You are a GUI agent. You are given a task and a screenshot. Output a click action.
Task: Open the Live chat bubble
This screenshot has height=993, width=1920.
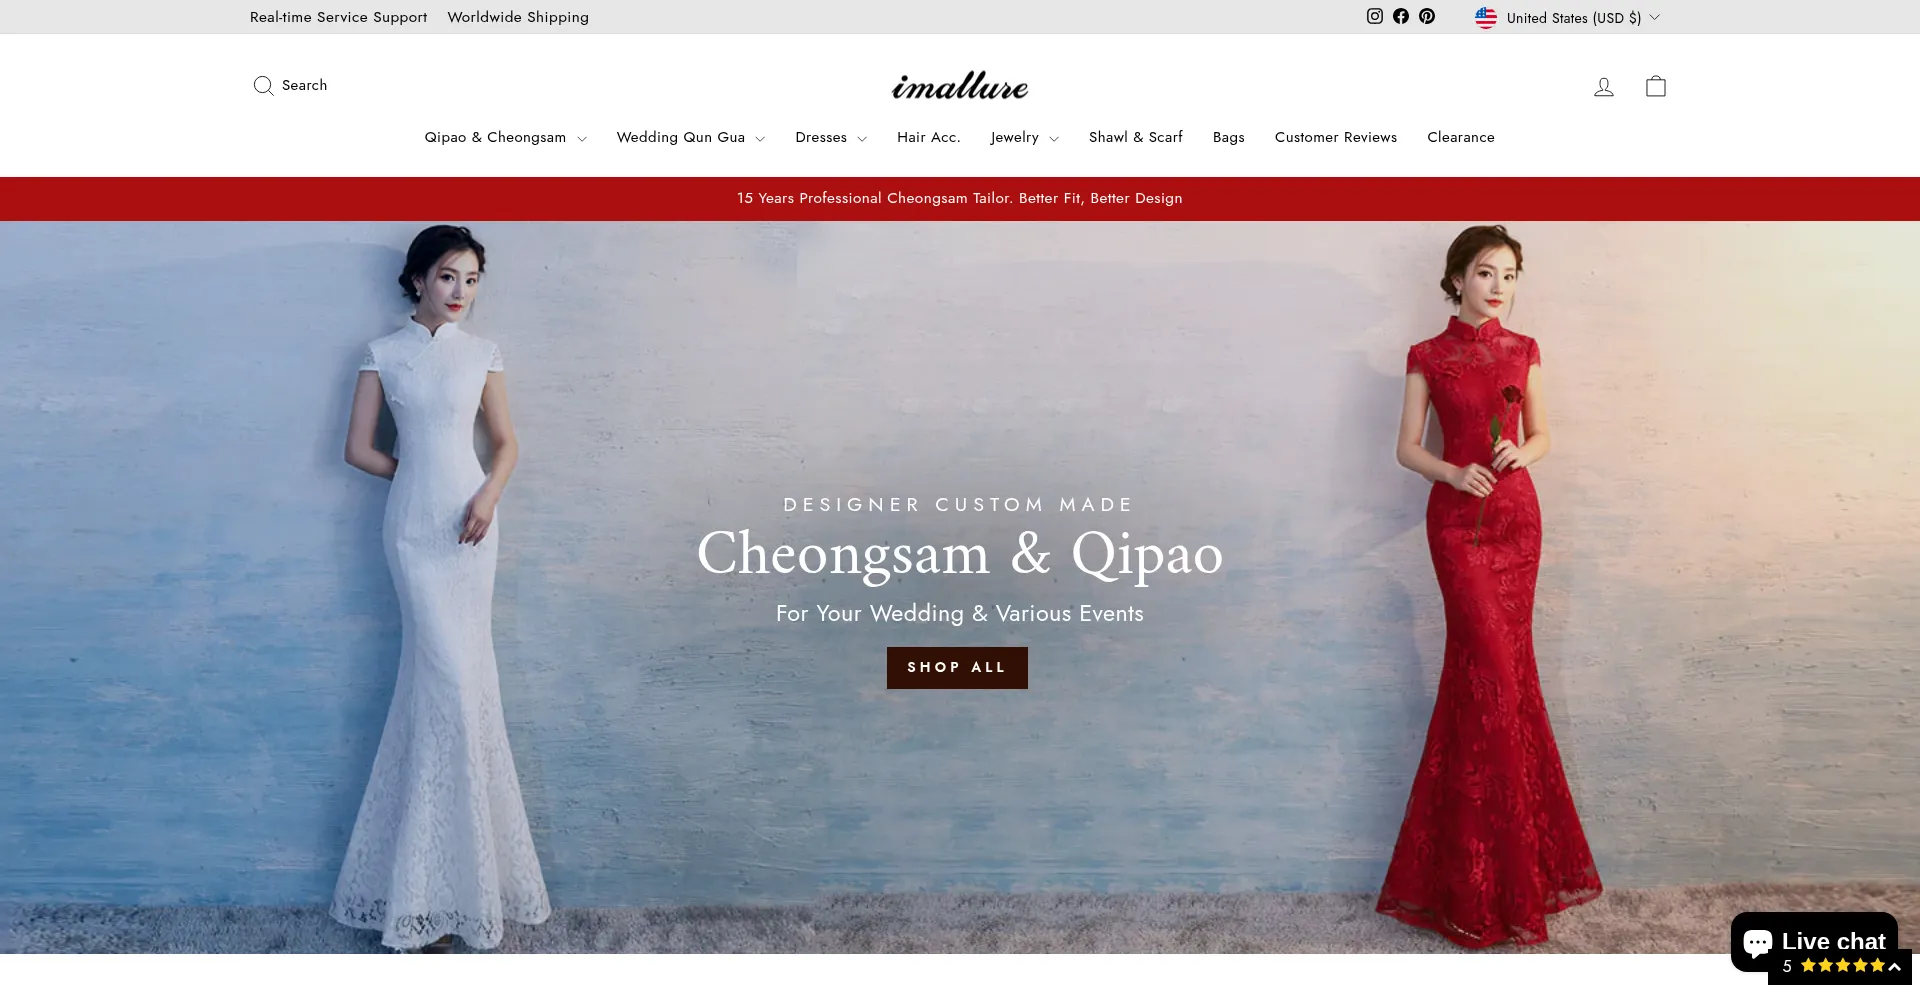pos(1814,941)
